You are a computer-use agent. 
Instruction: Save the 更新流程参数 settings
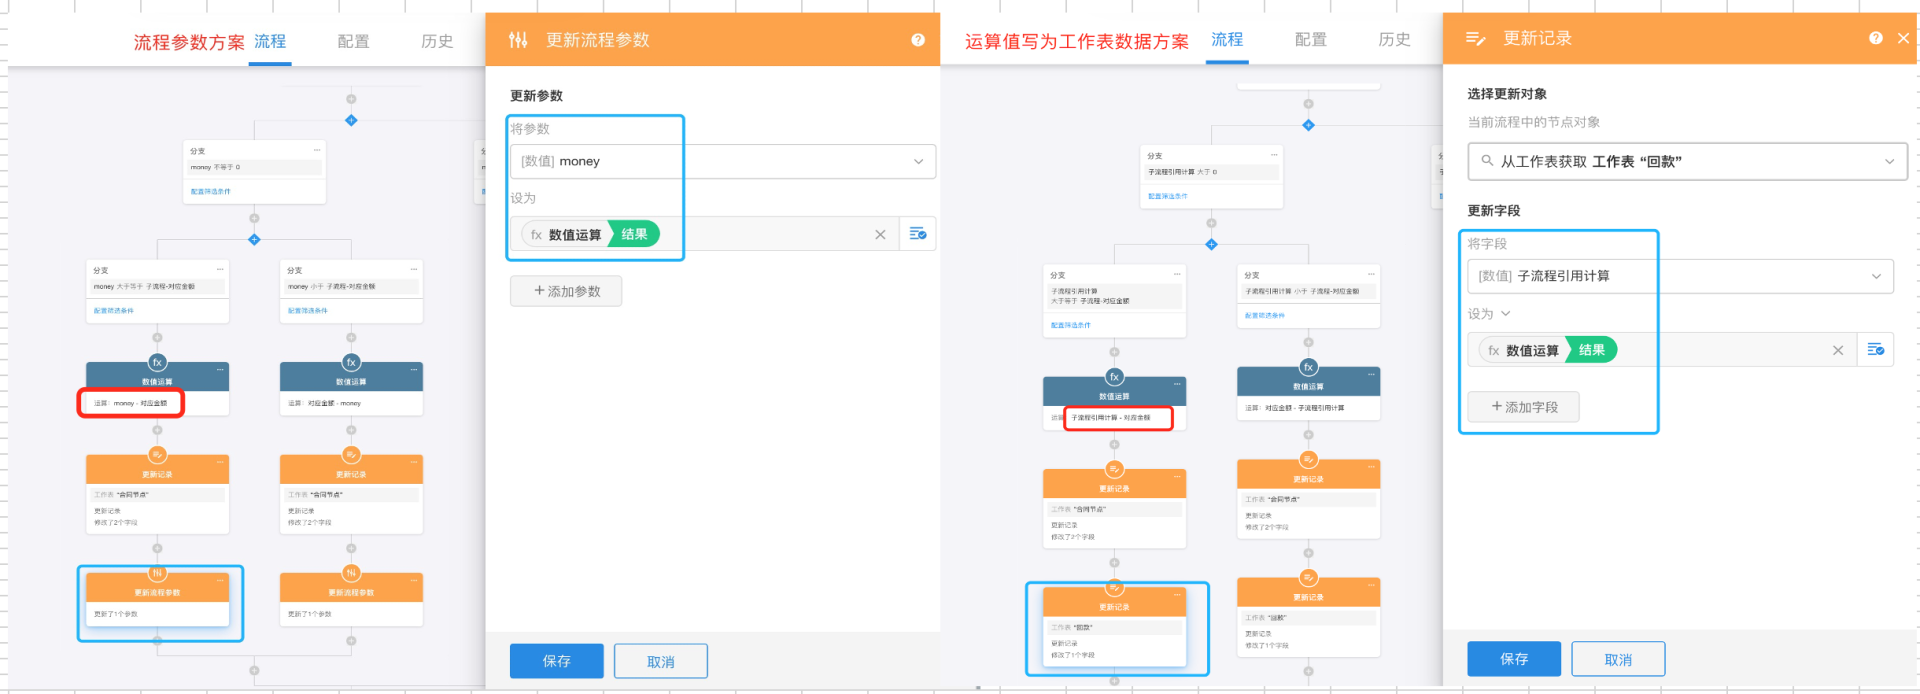click(556, 661)
